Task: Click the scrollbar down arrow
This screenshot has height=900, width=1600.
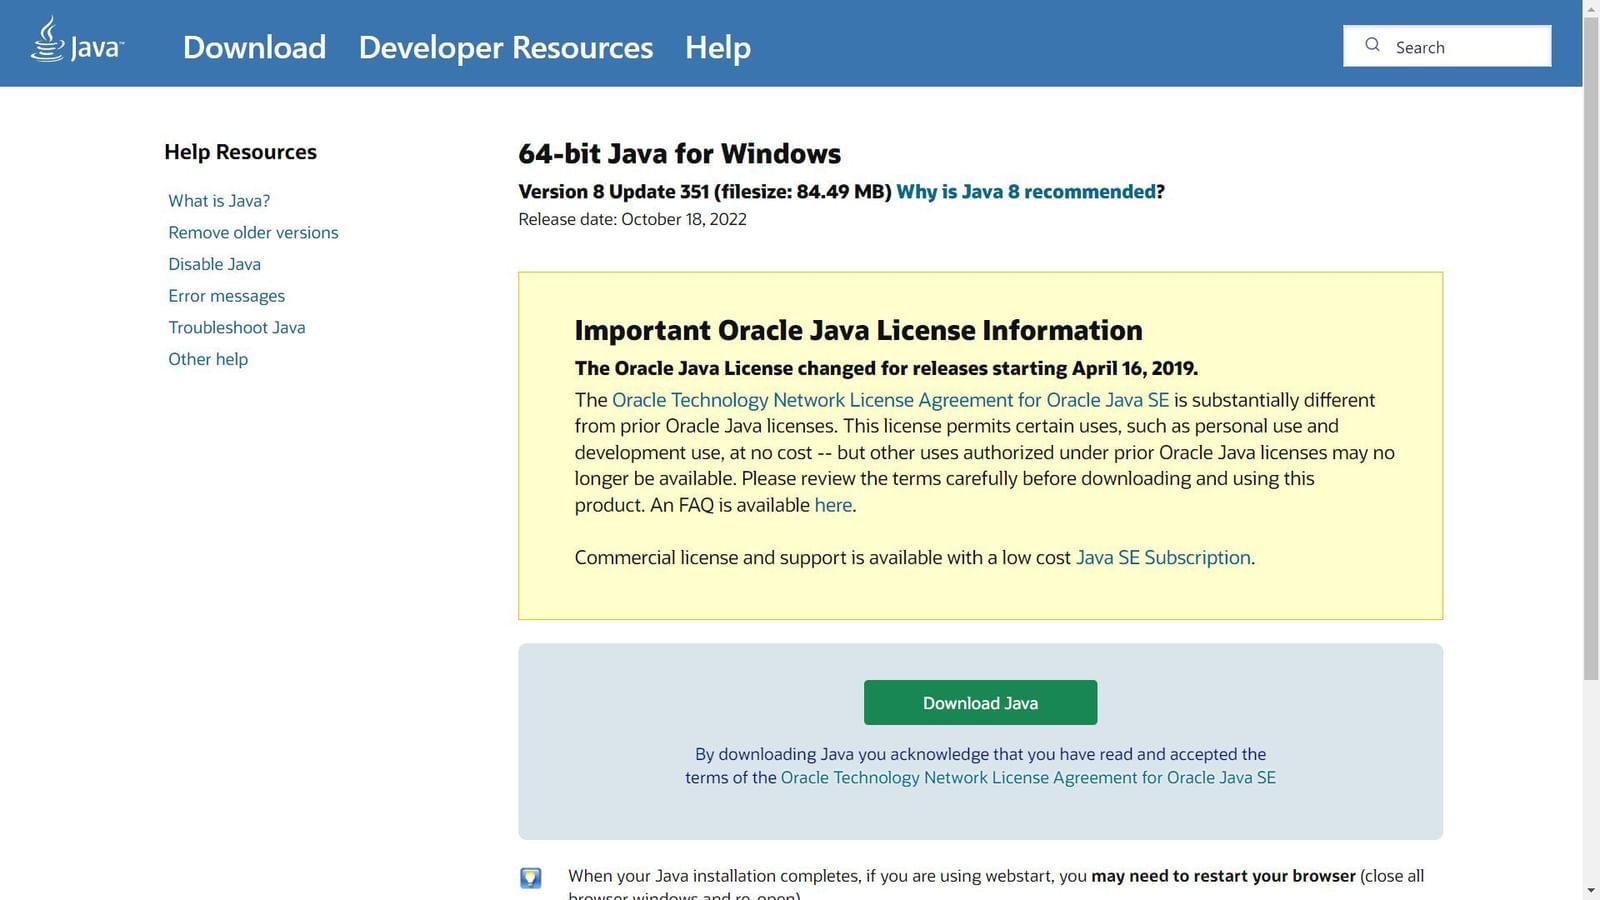Action: tap(1590, 890)
